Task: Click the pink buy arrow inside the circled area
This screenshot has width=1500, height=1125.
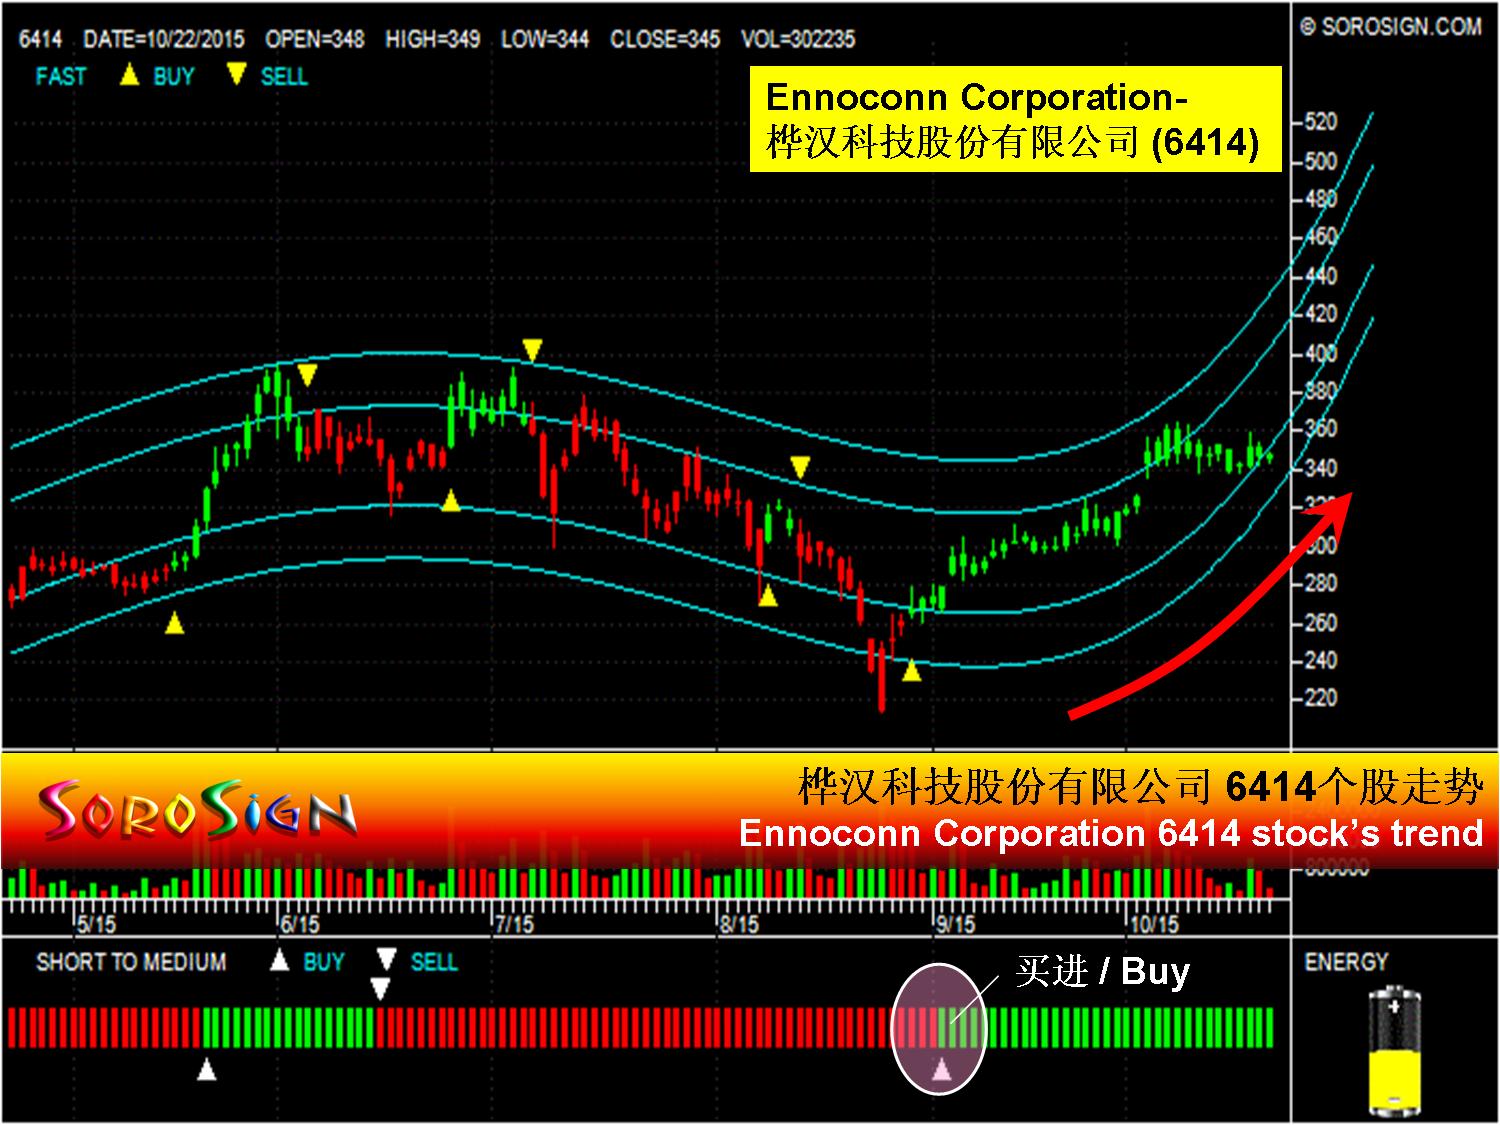Action: (941, 1070)
